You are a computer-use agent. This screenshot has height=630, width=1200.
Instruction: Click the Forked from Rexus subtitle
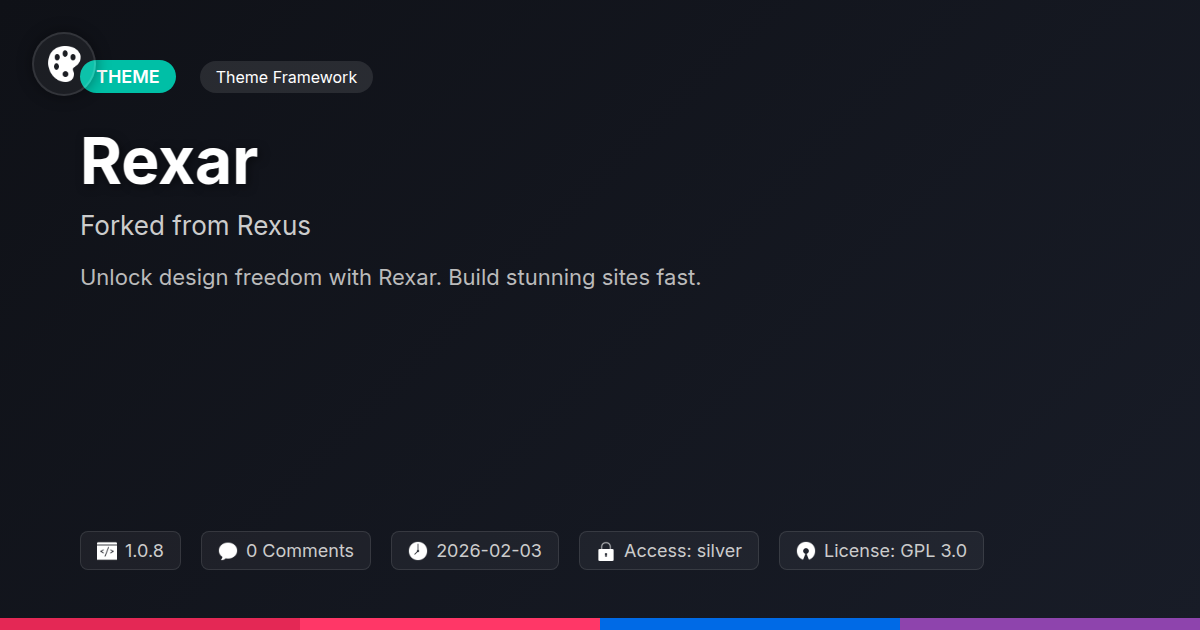tap(195, 226)
